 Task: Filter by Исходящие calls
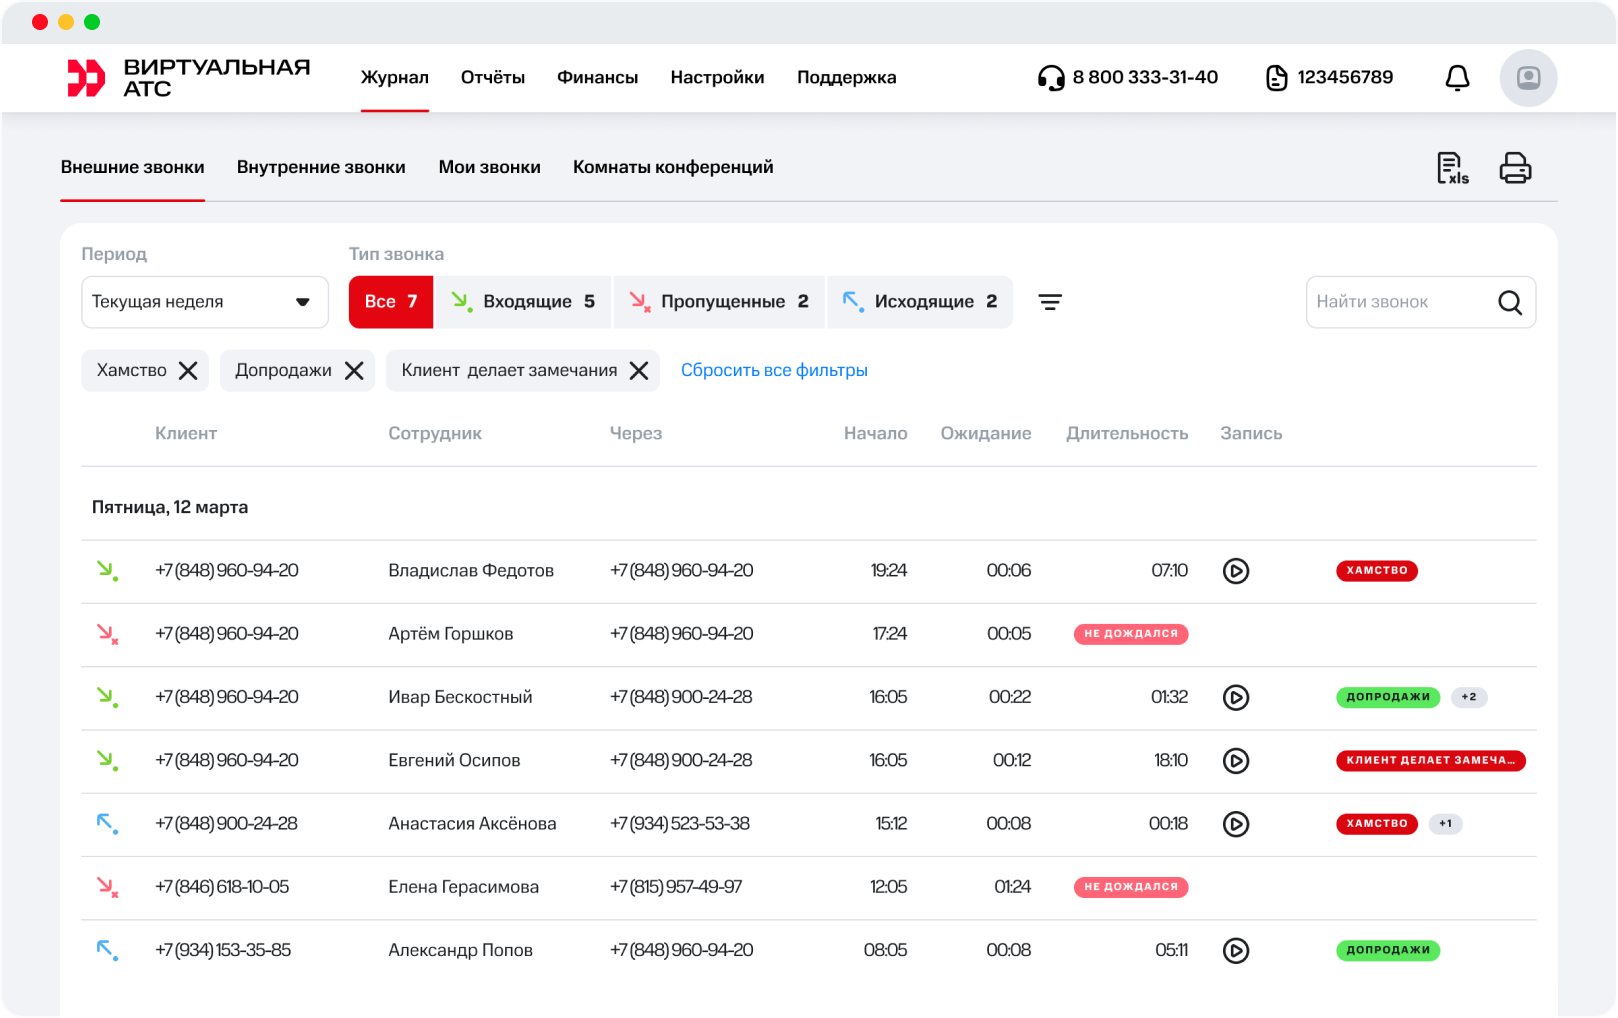(920, 302)
